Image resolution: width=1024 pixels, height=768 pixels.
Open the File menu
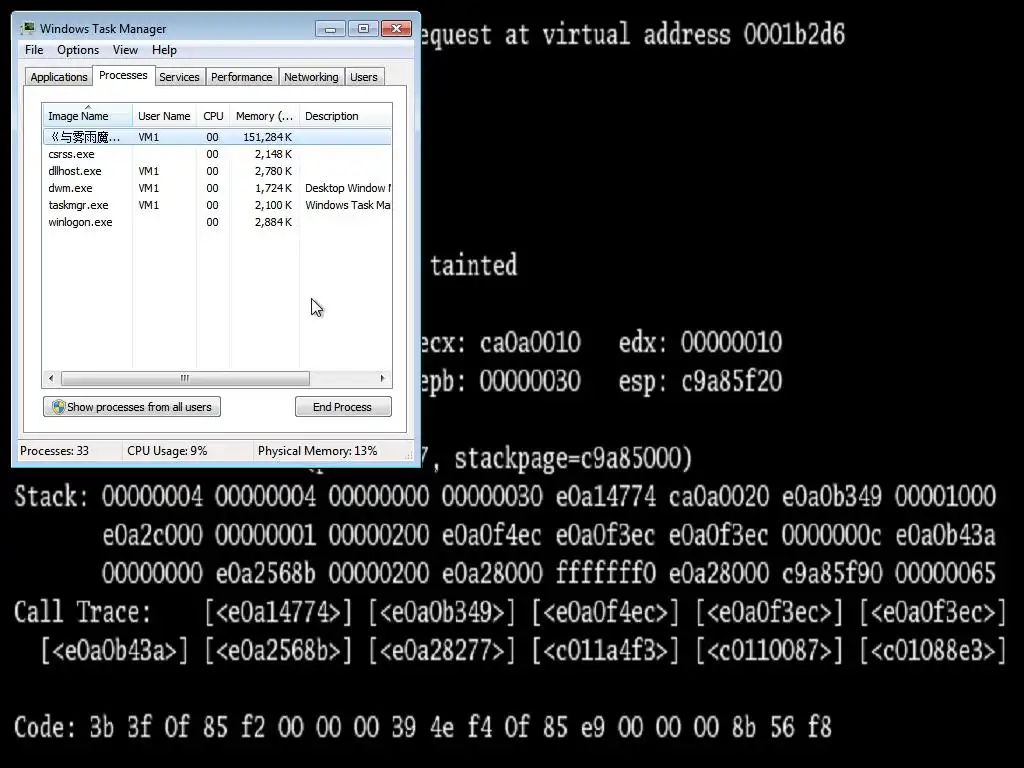tap(34, 50)
